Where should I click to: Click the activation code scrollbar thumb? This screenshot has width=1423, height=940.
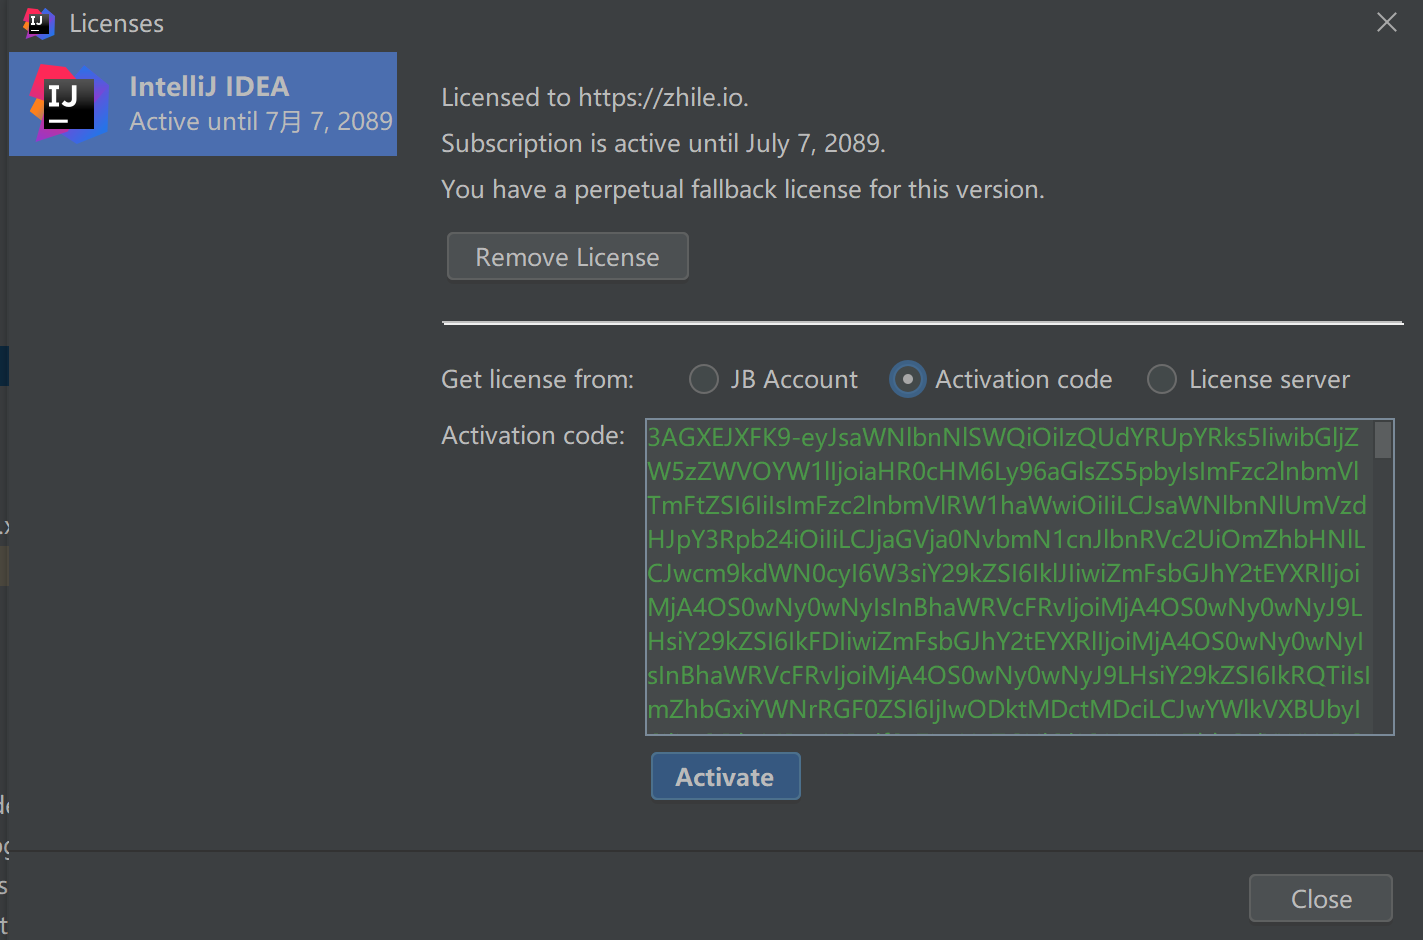click(x=1383, y=440)
